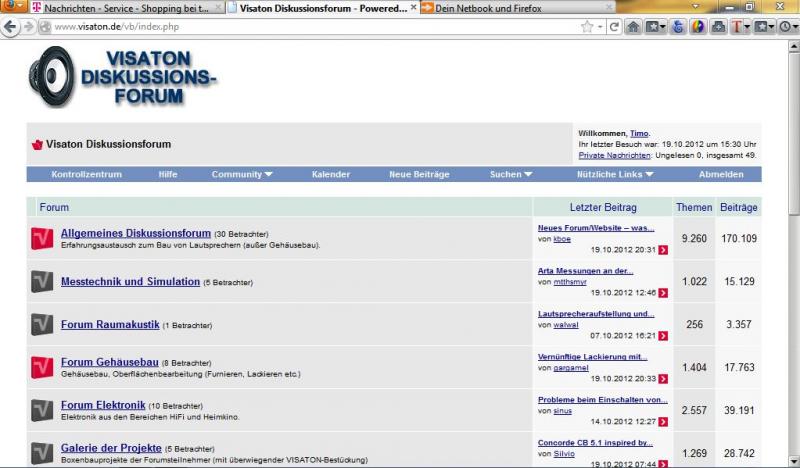Go to last post arrow for Probleme beim Einschalten
The width and height of the screenshot is (800, 468).
point(663,421)
